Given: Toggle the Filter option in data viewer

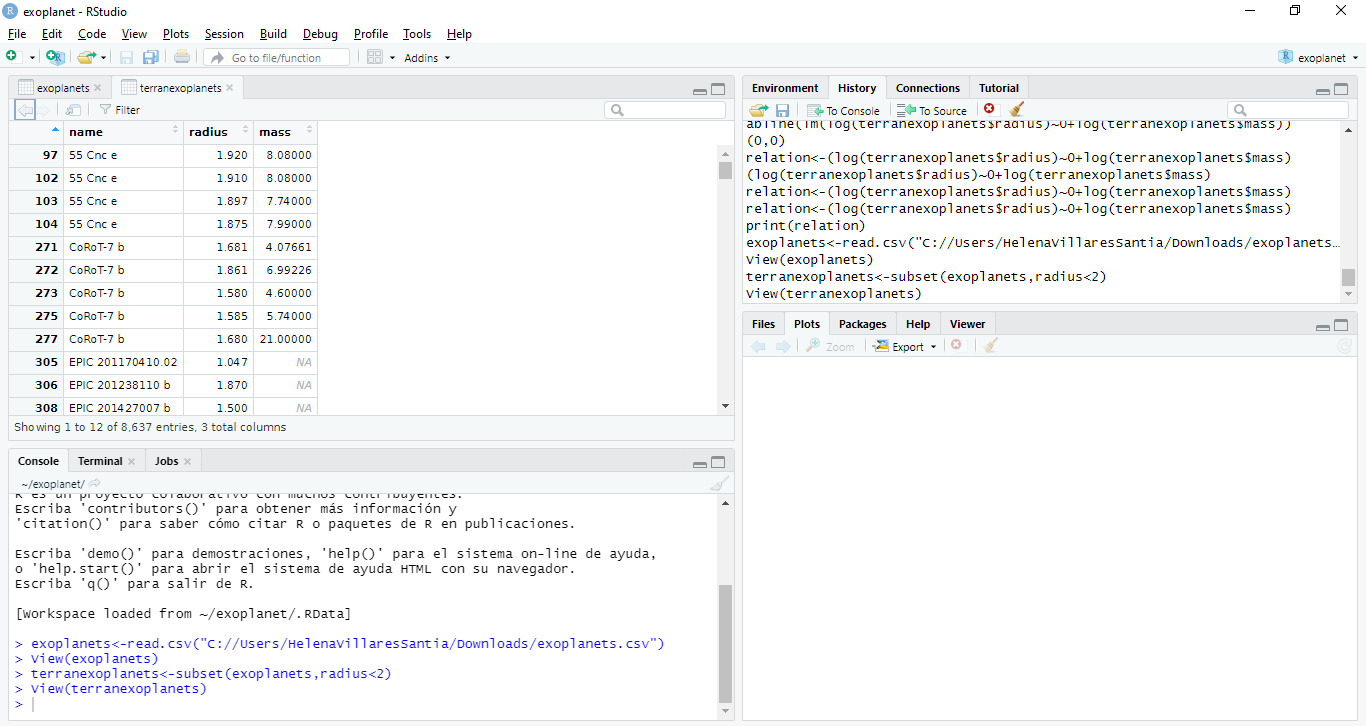Looking at the screenshot, I should pyautogui.click(x=119, y=110).
